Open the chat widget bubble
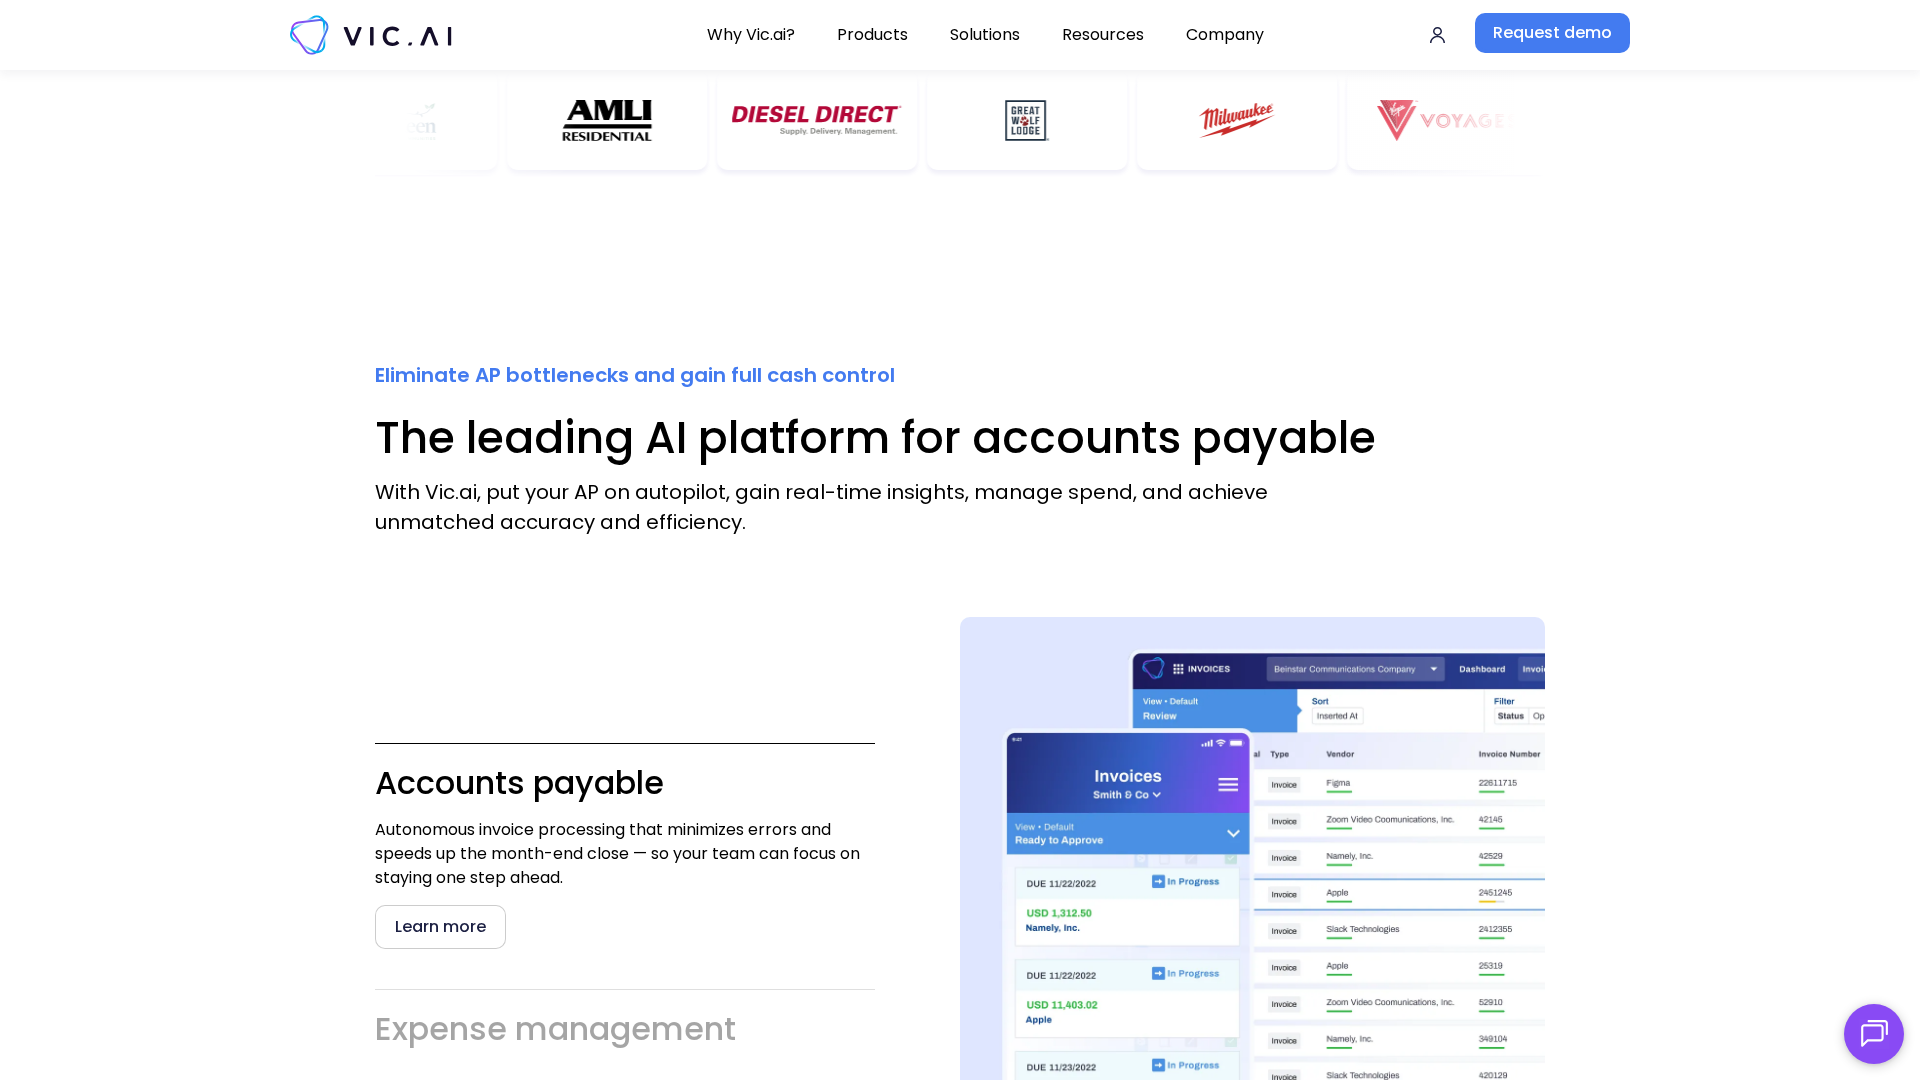 click(1873, 1033)
